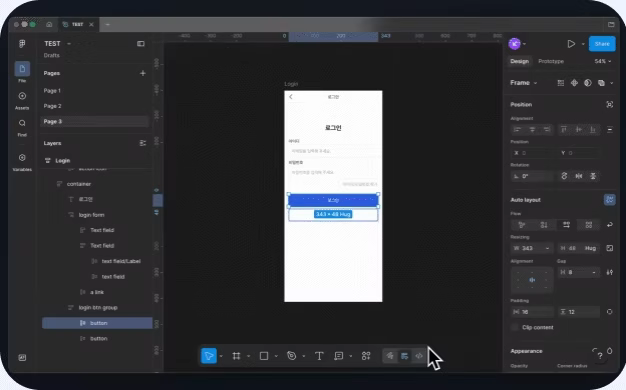Select Page 3 in pages list
Viewport: 626px width, 390px height.
click(95, 121)
